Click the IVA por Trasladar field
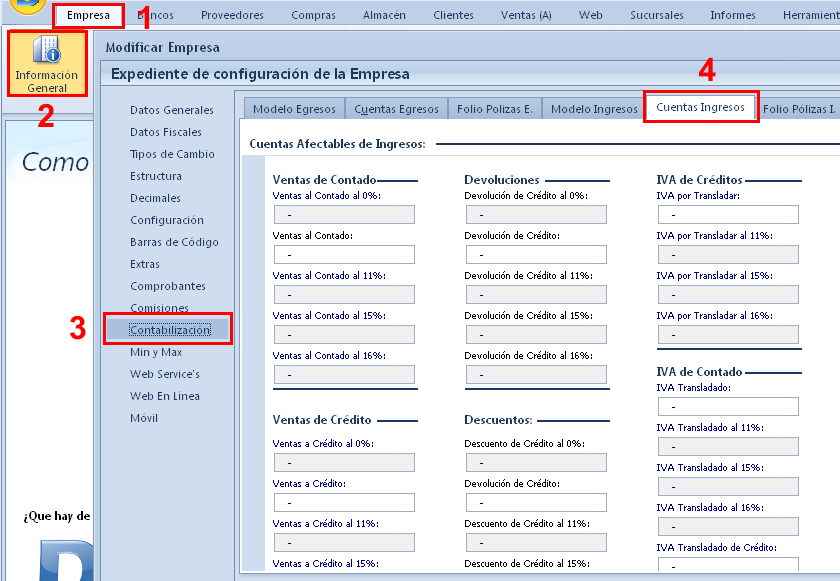 (728, 214)
